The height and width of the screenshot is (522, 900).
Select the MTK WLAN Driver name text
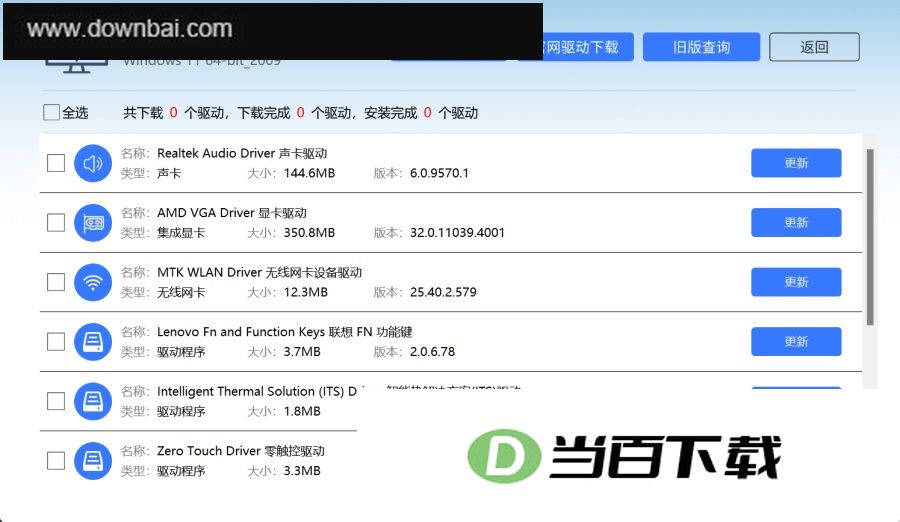259,272
